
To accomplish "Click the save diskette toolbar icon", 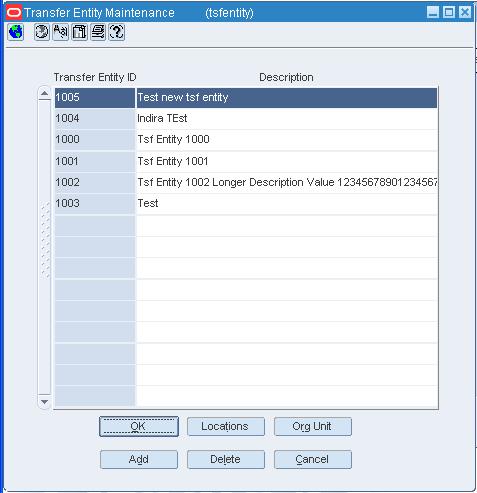I will (x=79, y=32).
